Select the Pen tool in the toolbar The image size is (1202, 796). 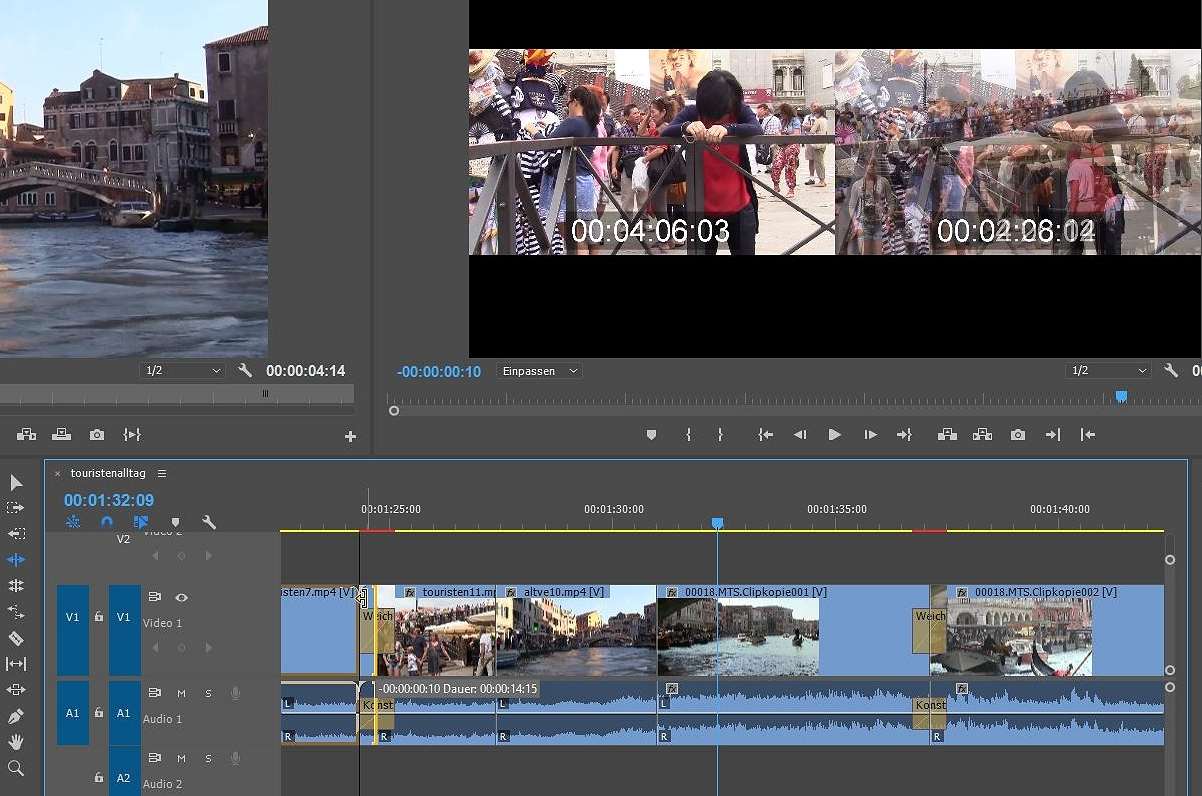coord(15,715)
